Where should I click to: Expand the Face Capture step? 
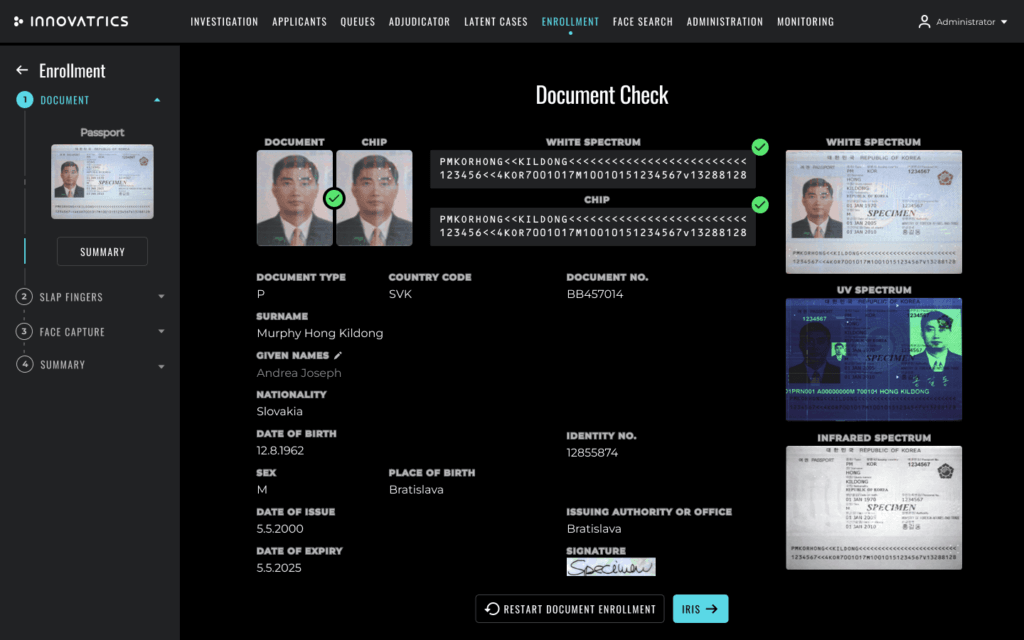click(x=161, y=331)
